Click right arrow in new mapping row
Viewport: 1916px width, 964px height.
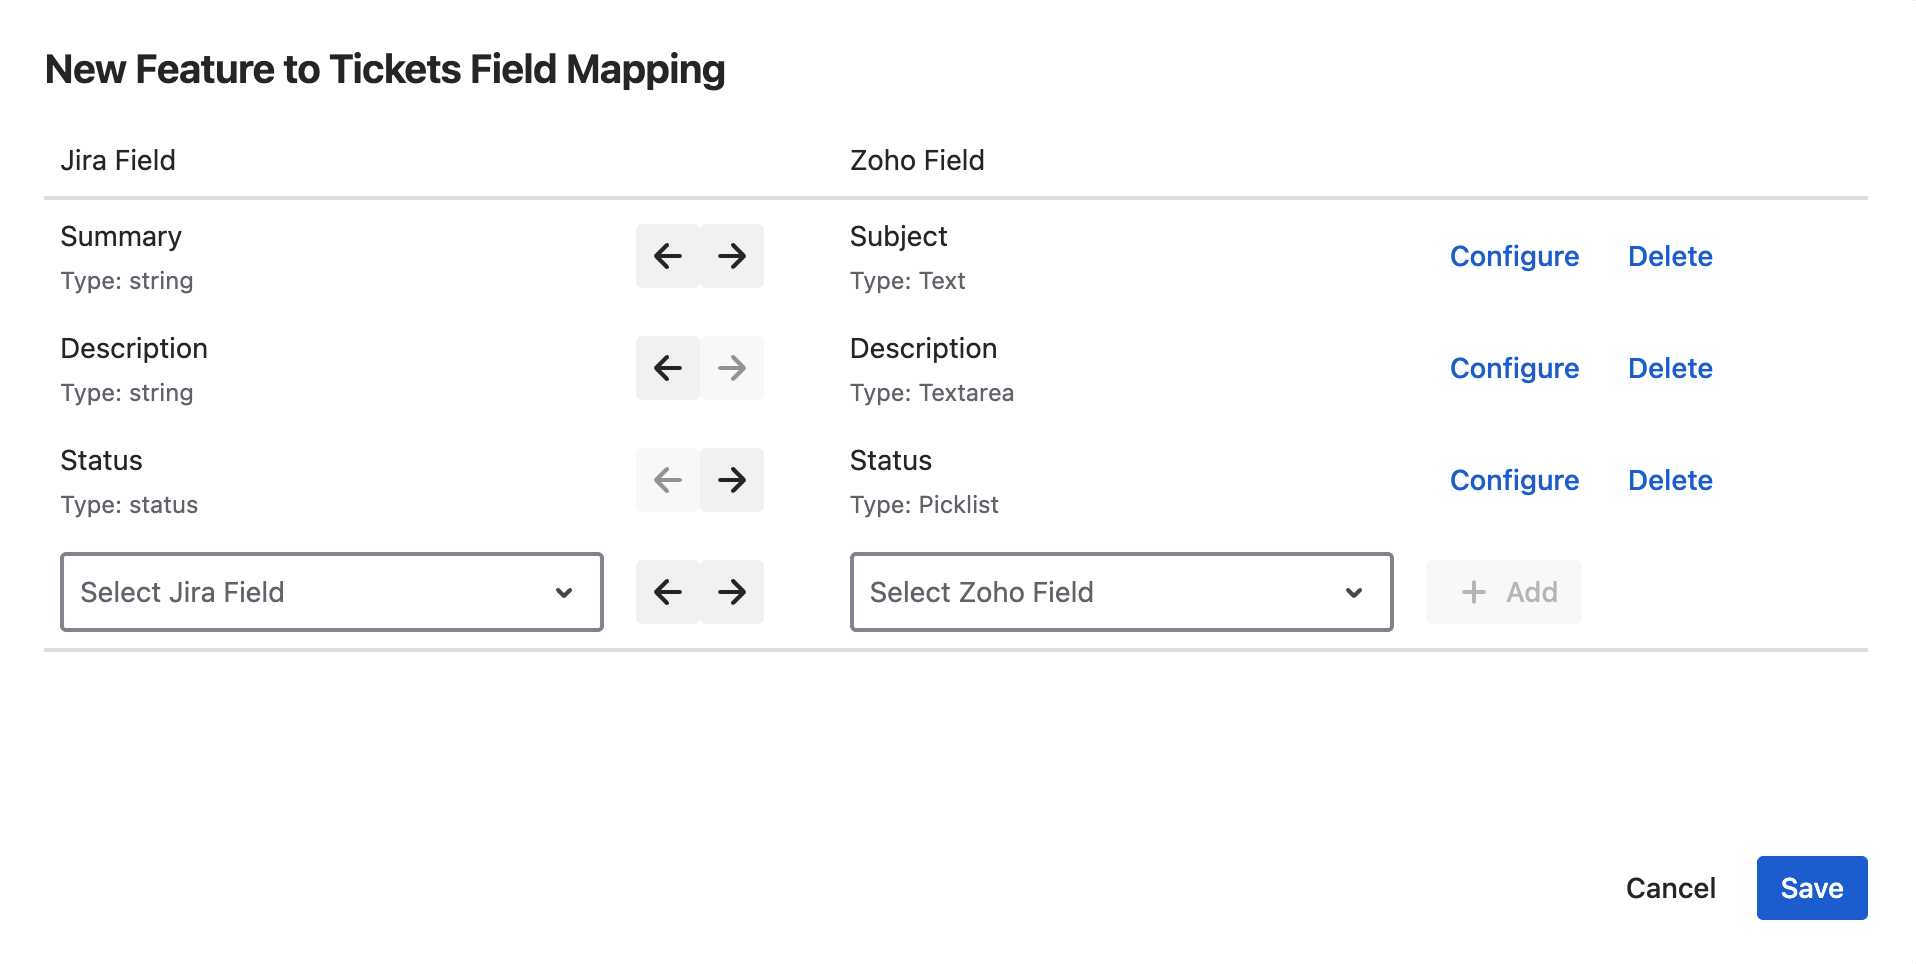click(x=732, y=592)
